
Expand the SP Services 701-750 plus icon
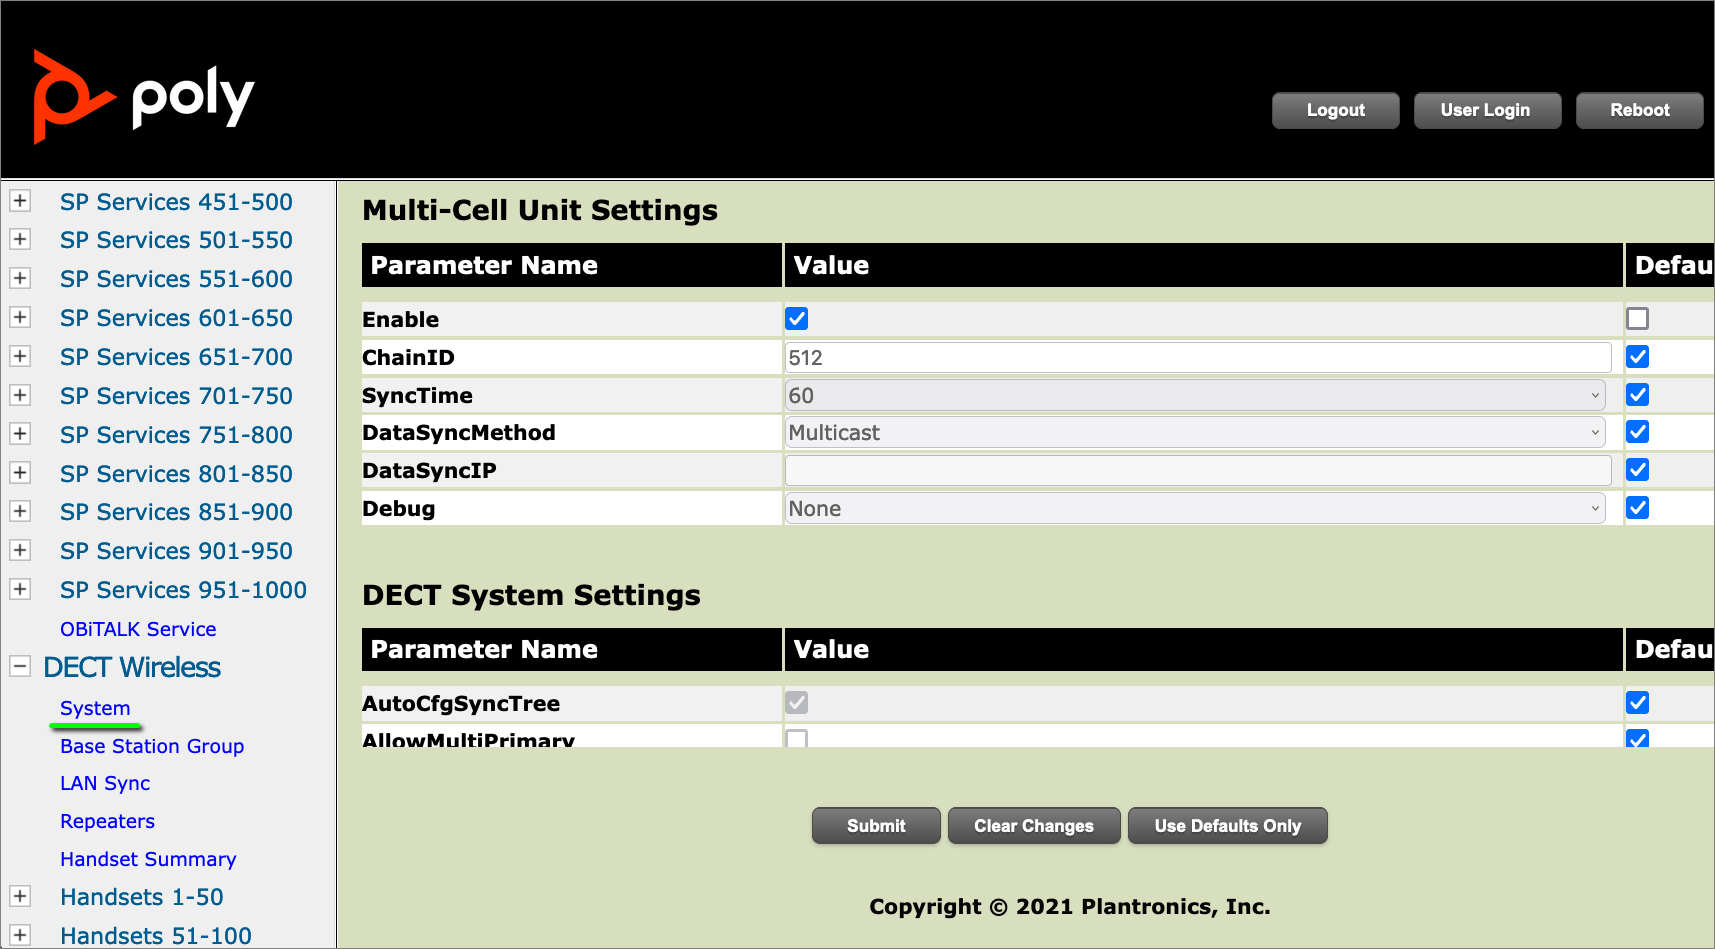click(20, 395)
